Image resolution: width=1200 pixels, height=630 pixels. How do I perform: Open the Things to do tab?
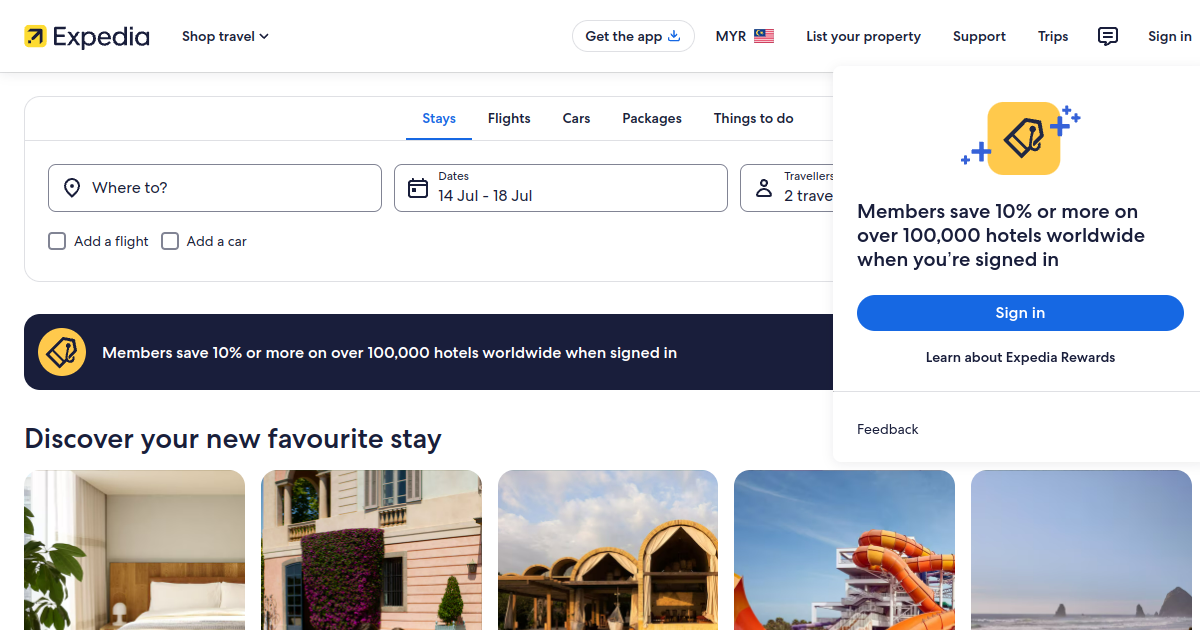coord(754,118)
